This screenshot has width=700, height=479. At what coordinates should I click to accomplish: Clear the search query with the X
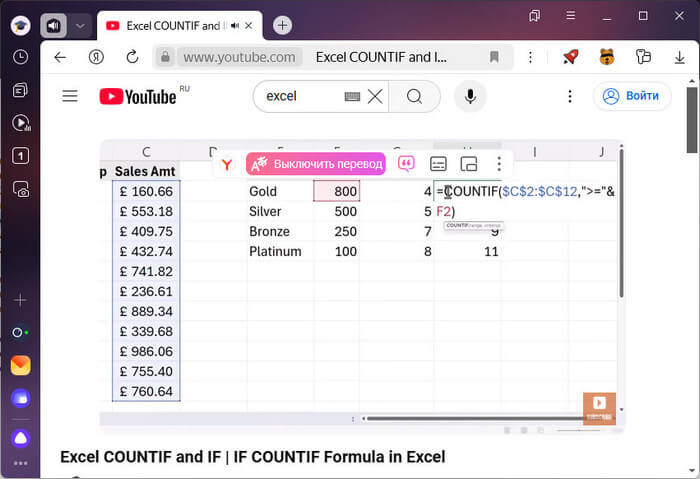[375, 97]
